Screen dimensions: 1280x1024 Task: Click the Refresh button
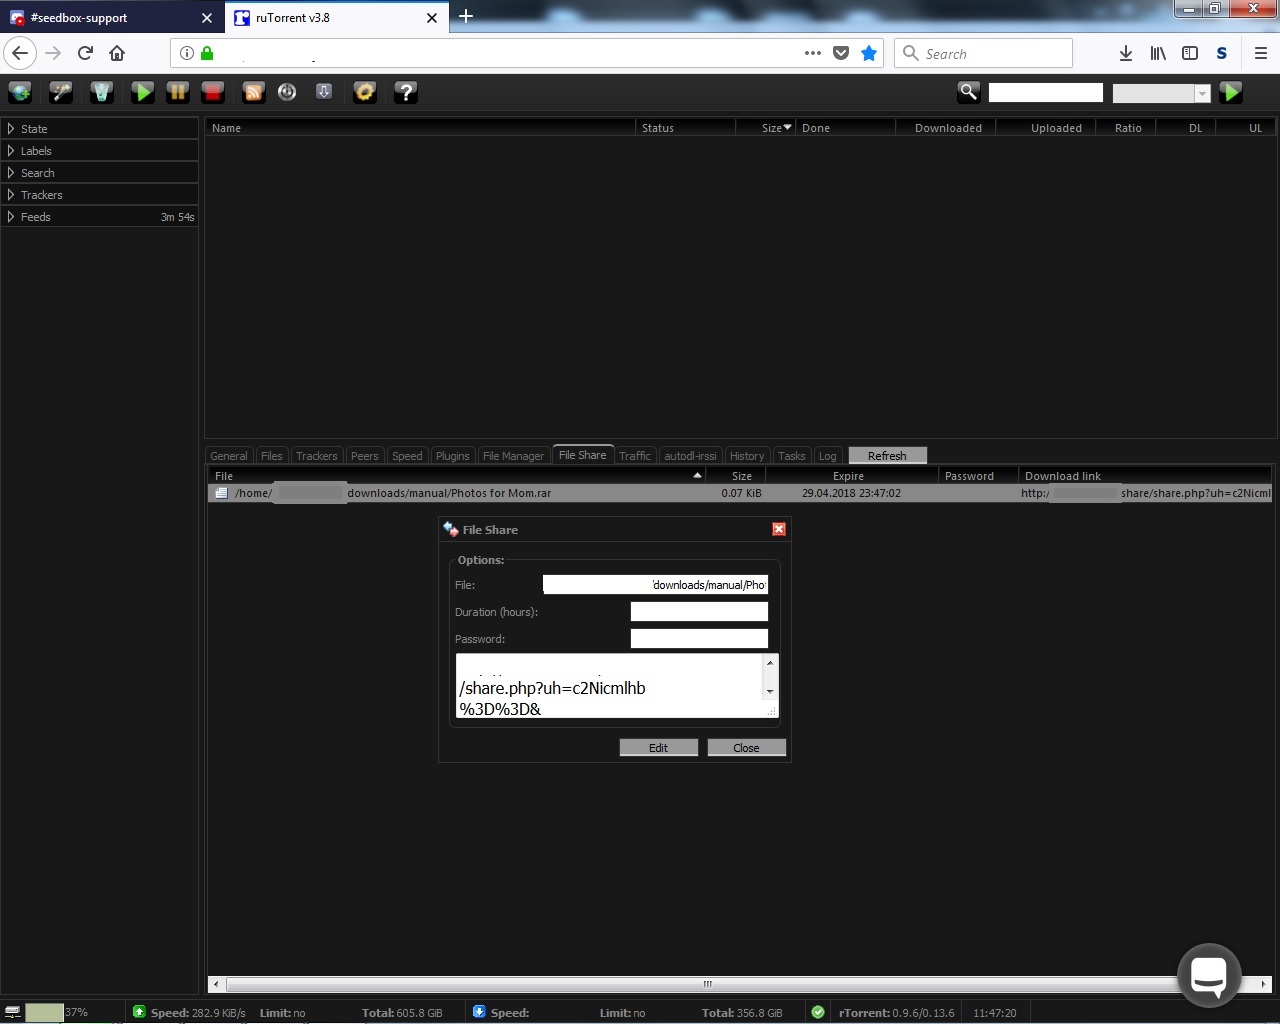(x=887, y=456)
